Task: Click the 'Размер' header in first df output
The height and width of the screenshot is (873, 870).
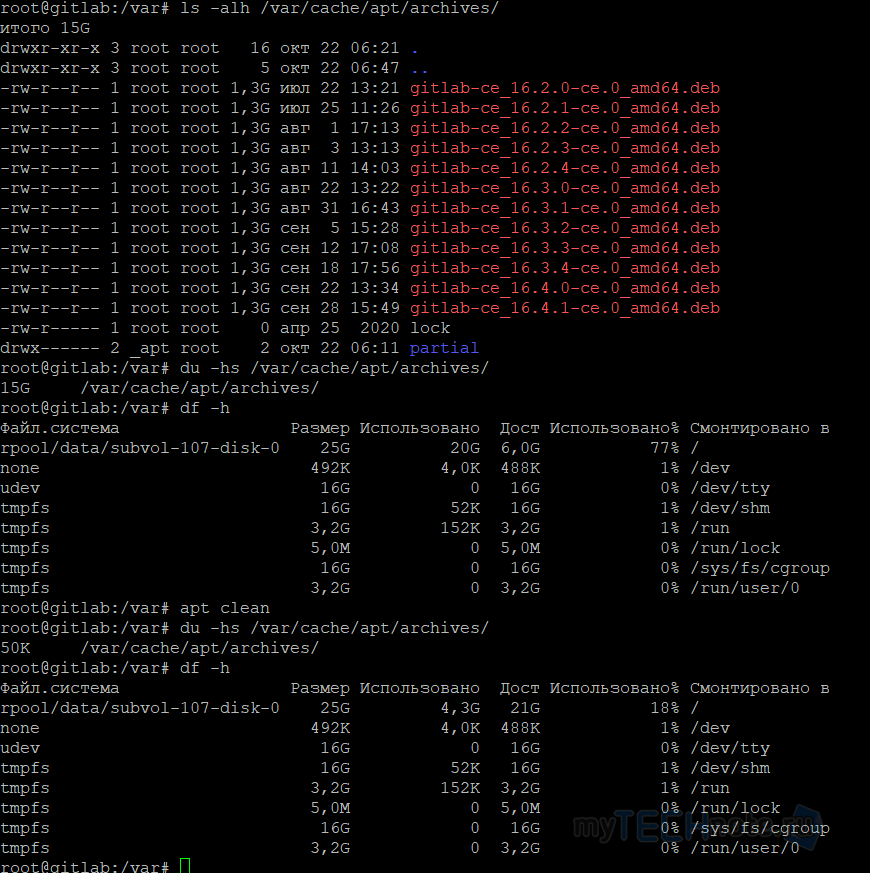Action: pos(320,428)
